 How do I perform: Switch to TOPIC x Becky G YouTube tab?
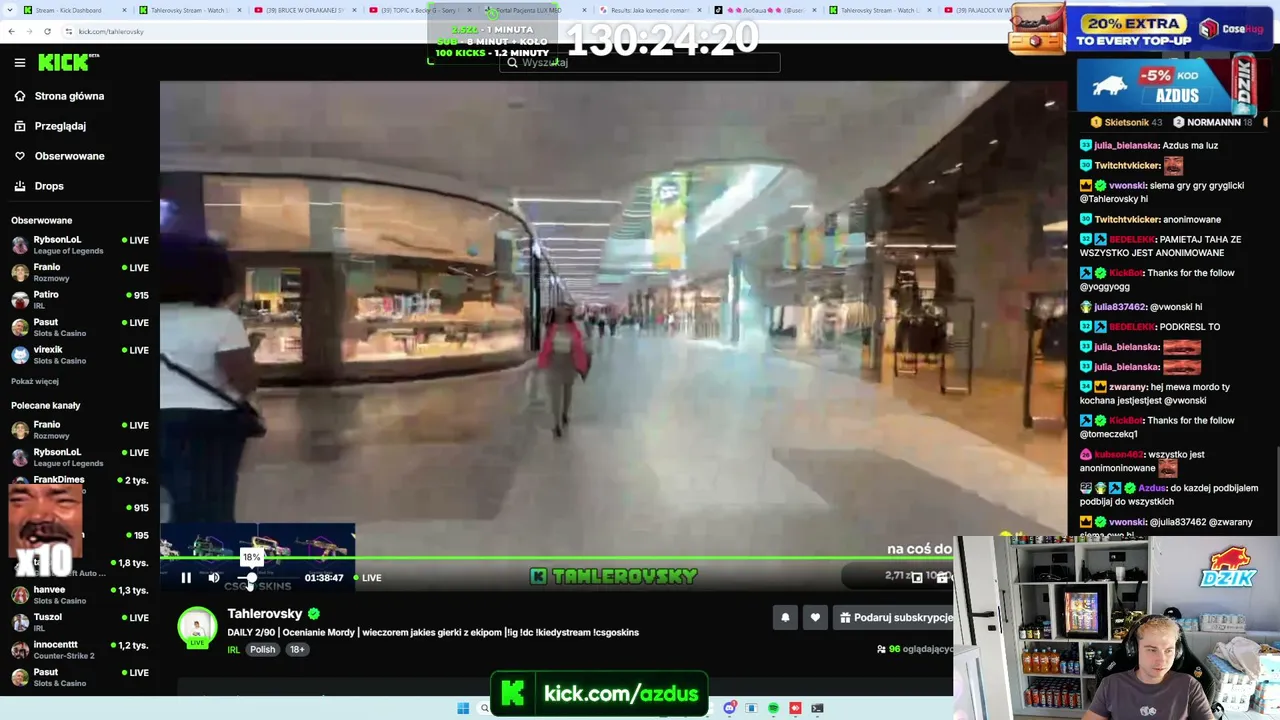point(420,10)
